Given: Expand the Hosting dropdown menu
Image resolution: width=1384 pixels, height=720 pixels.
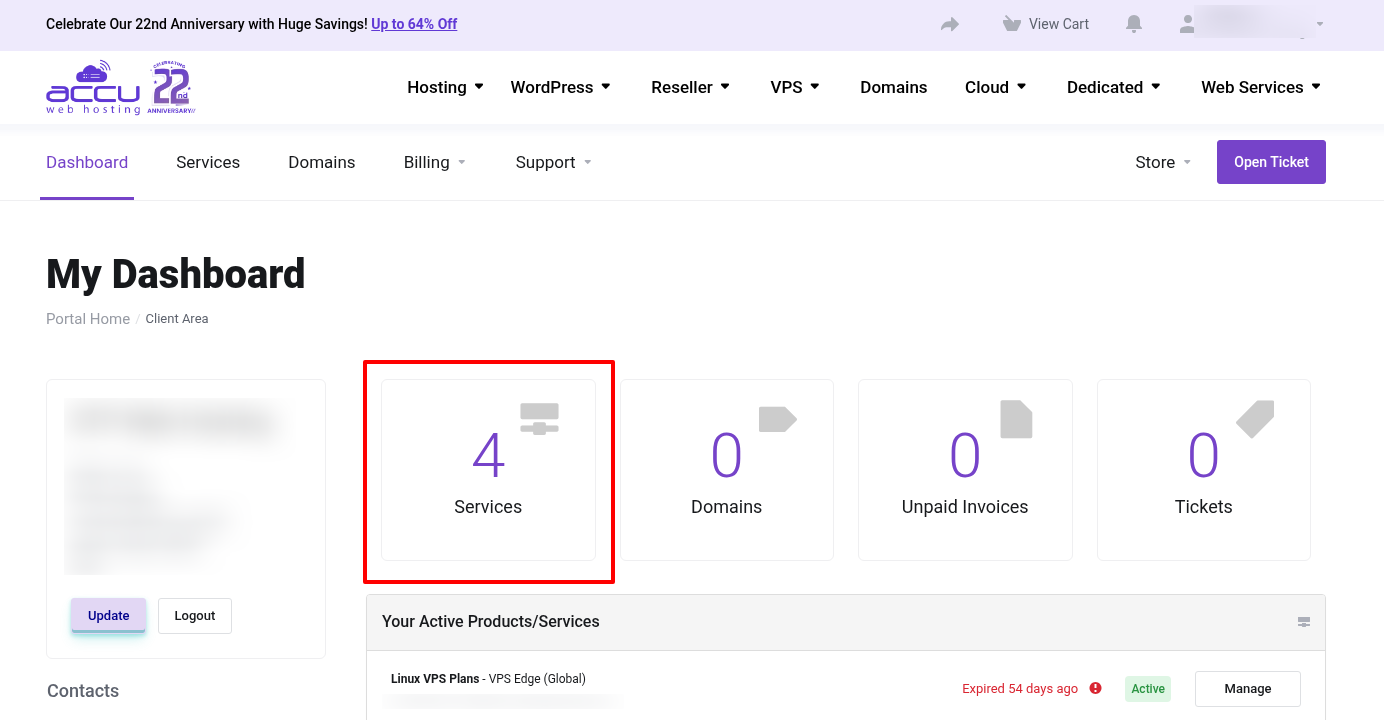Looking at the screenshot, I should click(x=445, y=87).
